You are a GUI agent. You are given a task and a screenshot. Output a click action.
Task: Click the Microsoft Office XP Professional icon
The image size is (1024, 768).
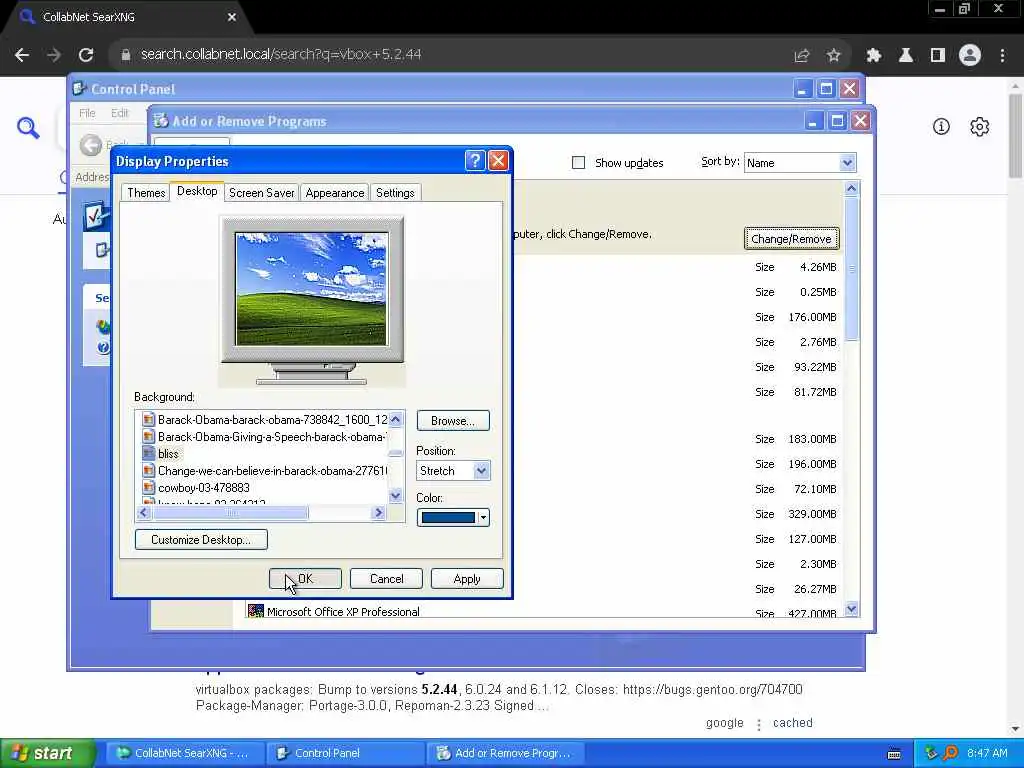(x=256, y=611)
